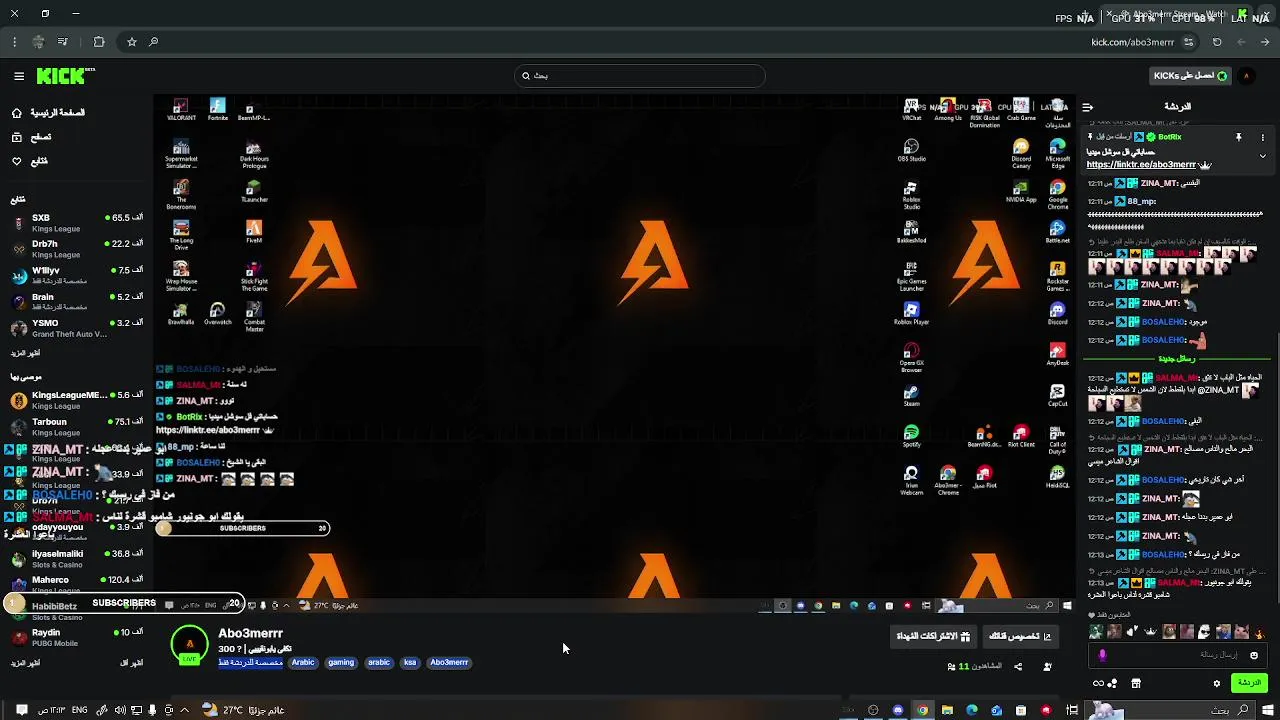
Task: Click the get KICKs button
Action: click(1191, 76)
